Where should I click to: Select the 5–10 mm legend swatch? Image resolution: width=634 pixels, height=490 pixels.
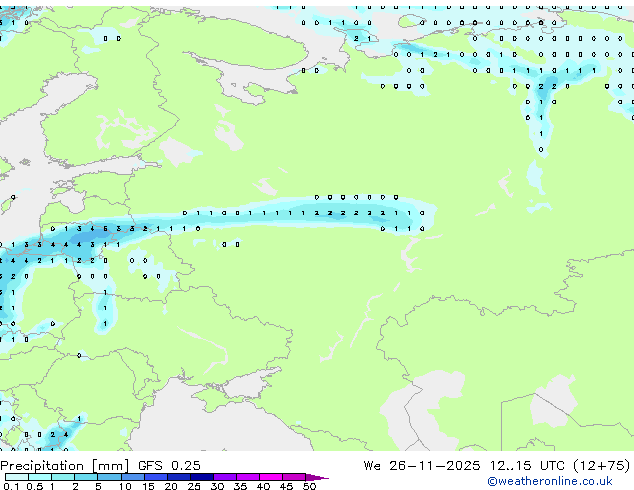pos(109,477)
